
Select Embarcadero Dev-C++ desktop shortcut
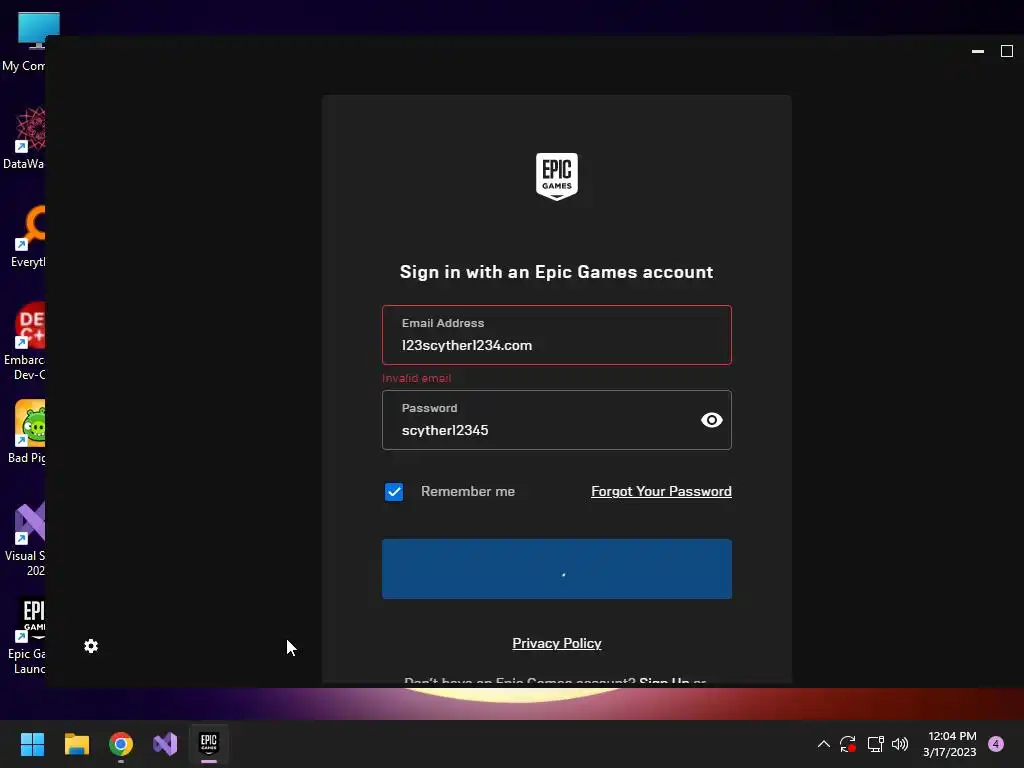pos(24,342)
